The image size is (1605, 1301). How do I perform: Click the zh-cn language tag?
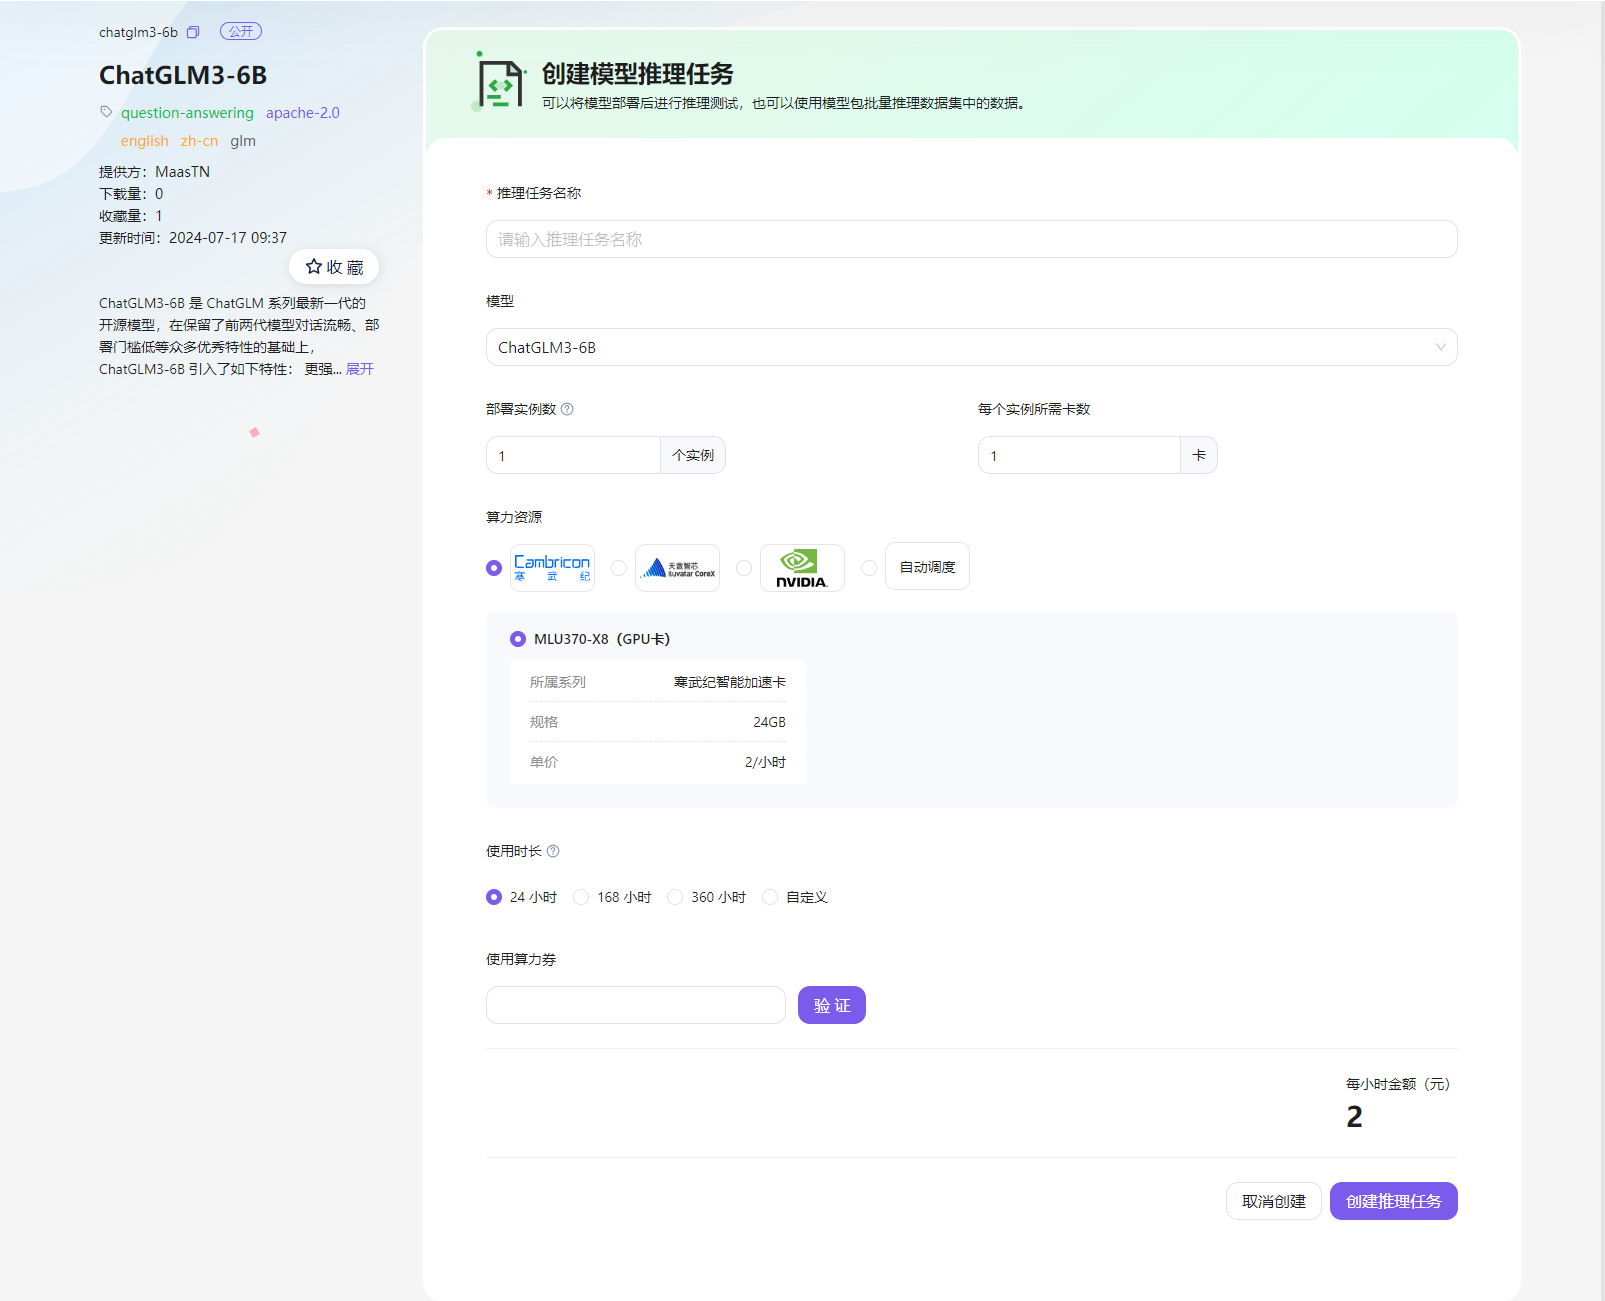tap(199, 141)
